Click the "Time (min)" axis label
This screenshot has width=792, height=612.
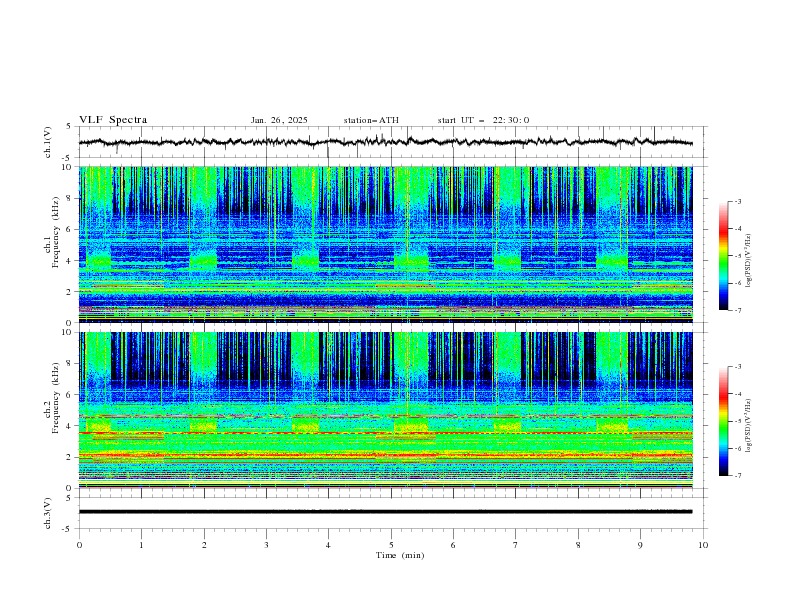click(x=400, y=555)
